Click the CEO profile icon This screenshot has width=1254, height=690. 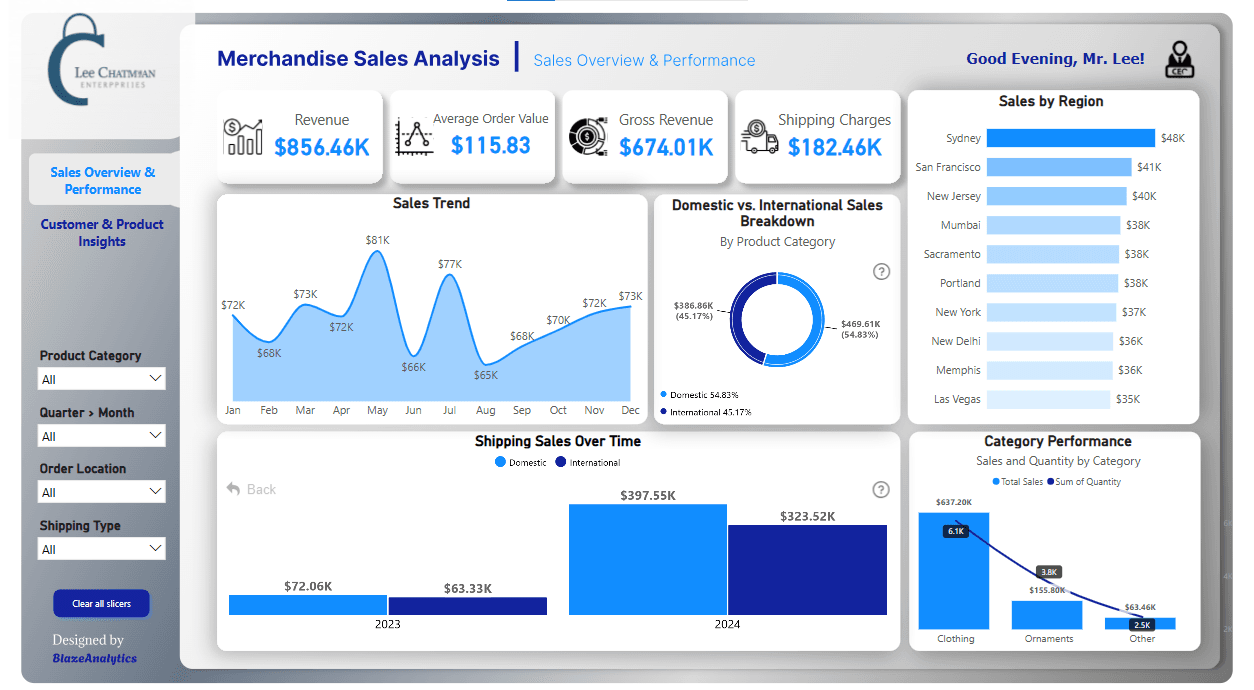click(1180, 60)
